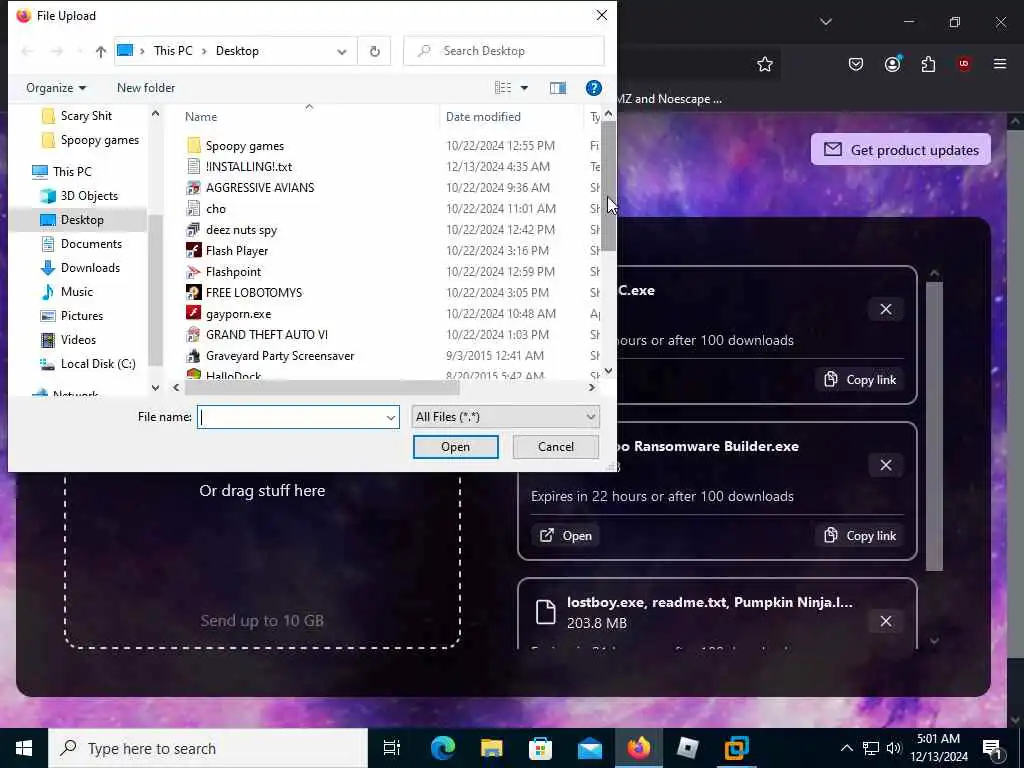This screenshot has height=768, width=1024.
Task: Open Pocket save icon in Firefox
Action: click(856, 64)
